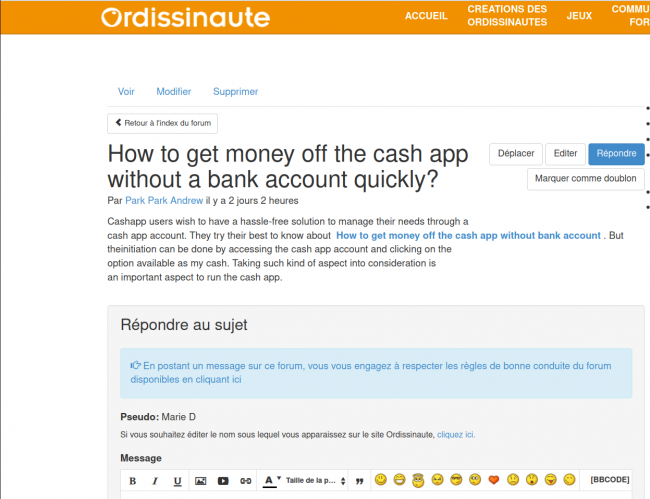The width and height of the screenshot is (650, 499).
Task: Open the font size dropdown
Action: (315, 481)
